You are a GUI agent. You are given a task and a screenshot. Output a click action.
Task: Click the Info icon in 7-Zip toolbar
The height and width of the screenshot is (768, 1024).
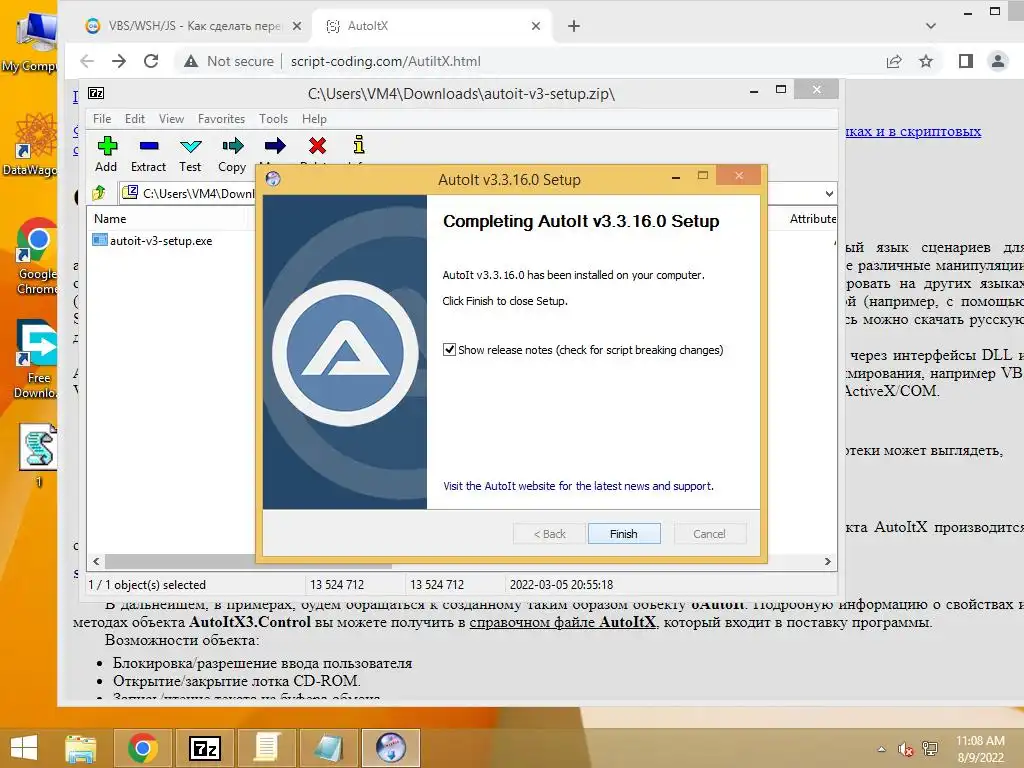point(359,145)
